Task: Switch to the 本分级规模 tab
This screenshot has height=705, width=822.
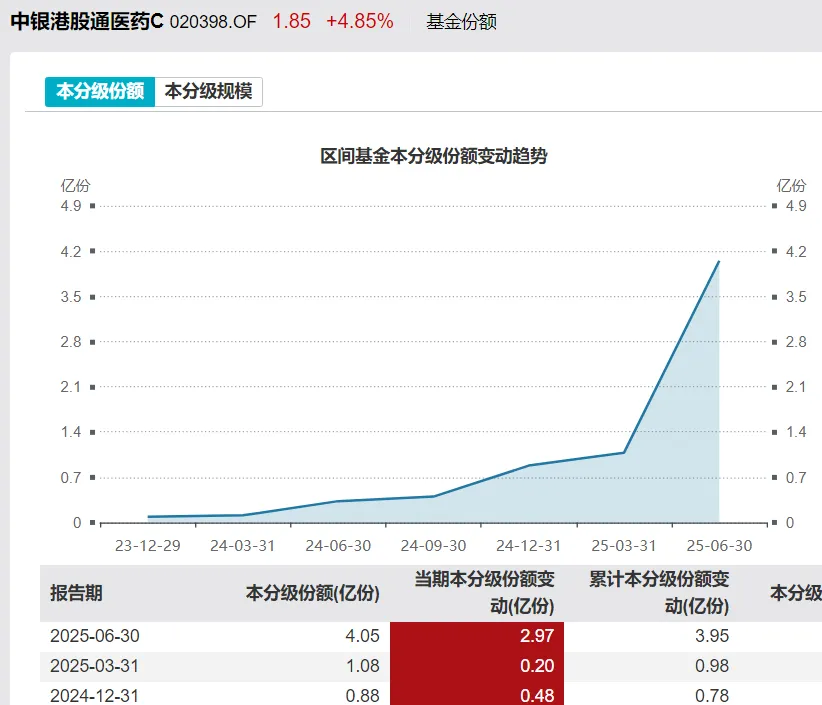Action: click(209, 92)
